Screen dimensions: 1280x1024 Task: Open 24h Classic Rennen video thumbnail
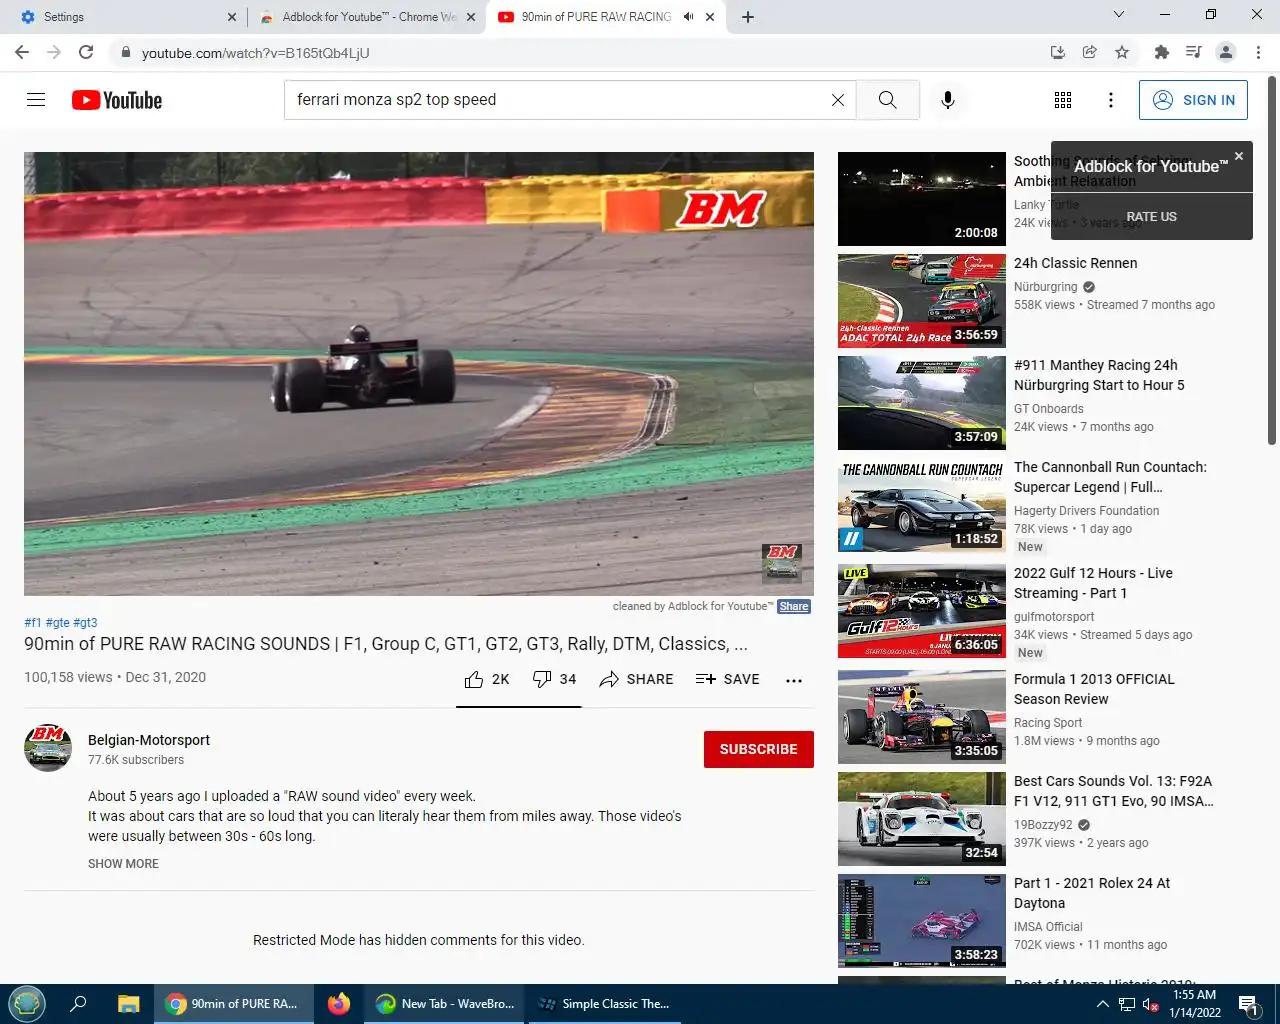pyautogui.click(x=922, y=301)
